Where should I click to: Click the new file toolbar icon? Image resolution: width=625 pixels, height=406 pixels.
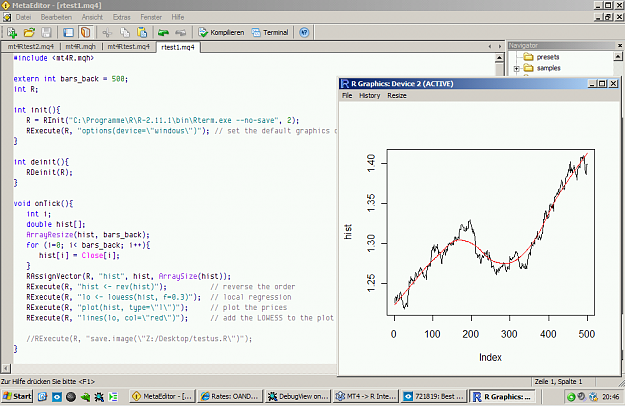click(12, 32)
